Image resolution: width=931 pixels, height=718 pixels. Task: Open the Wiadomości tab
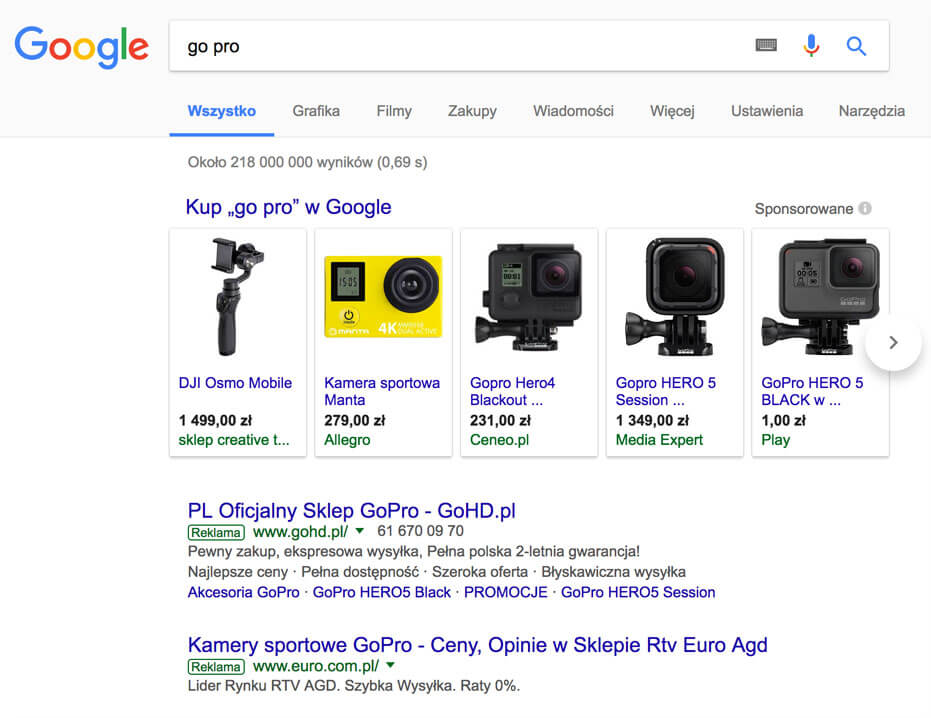click(573, 111)
